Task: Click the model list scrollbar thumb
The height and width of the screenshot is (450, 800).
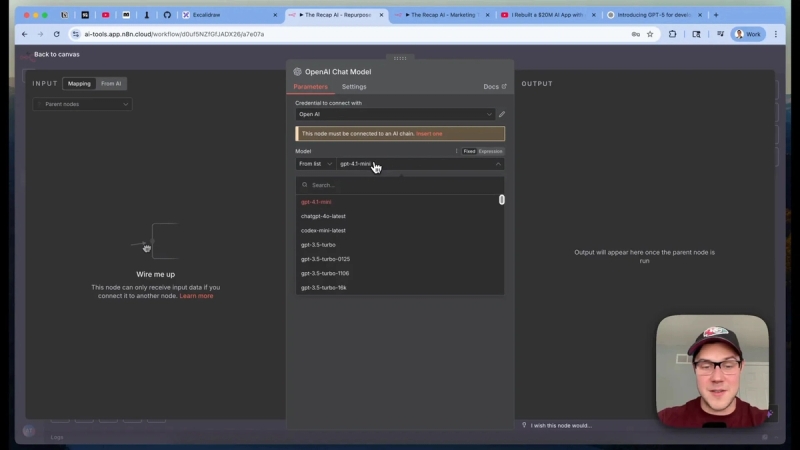Action: (x=502, y=200)
